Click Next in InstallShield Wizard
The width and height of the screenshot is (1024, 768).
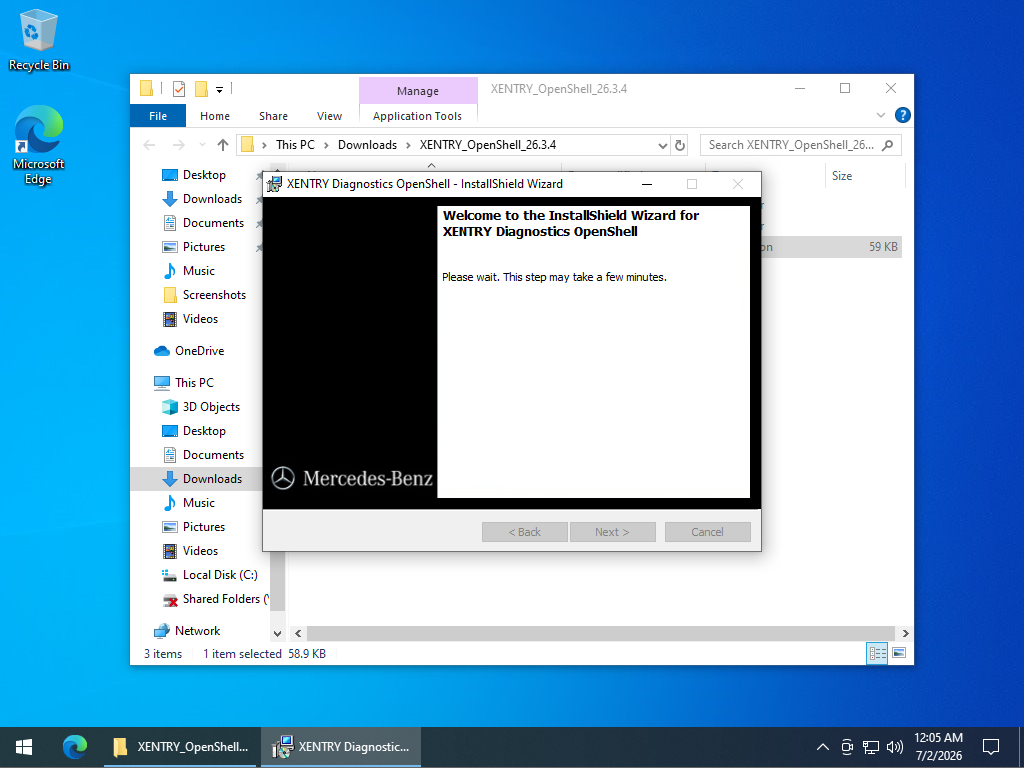click(612, 532)
